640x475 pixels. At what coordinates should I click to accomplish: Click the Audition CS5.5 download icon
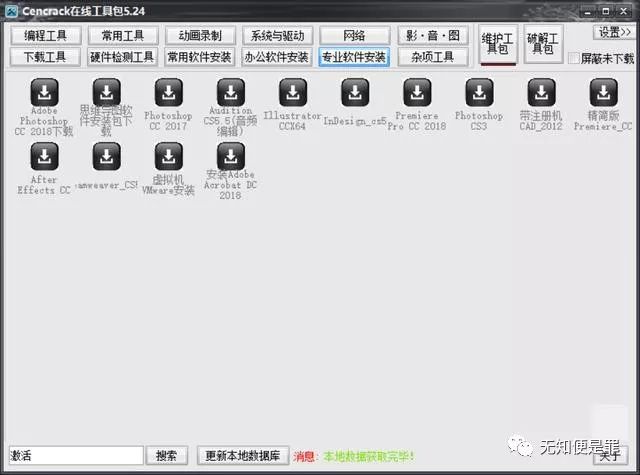(231, 92)
